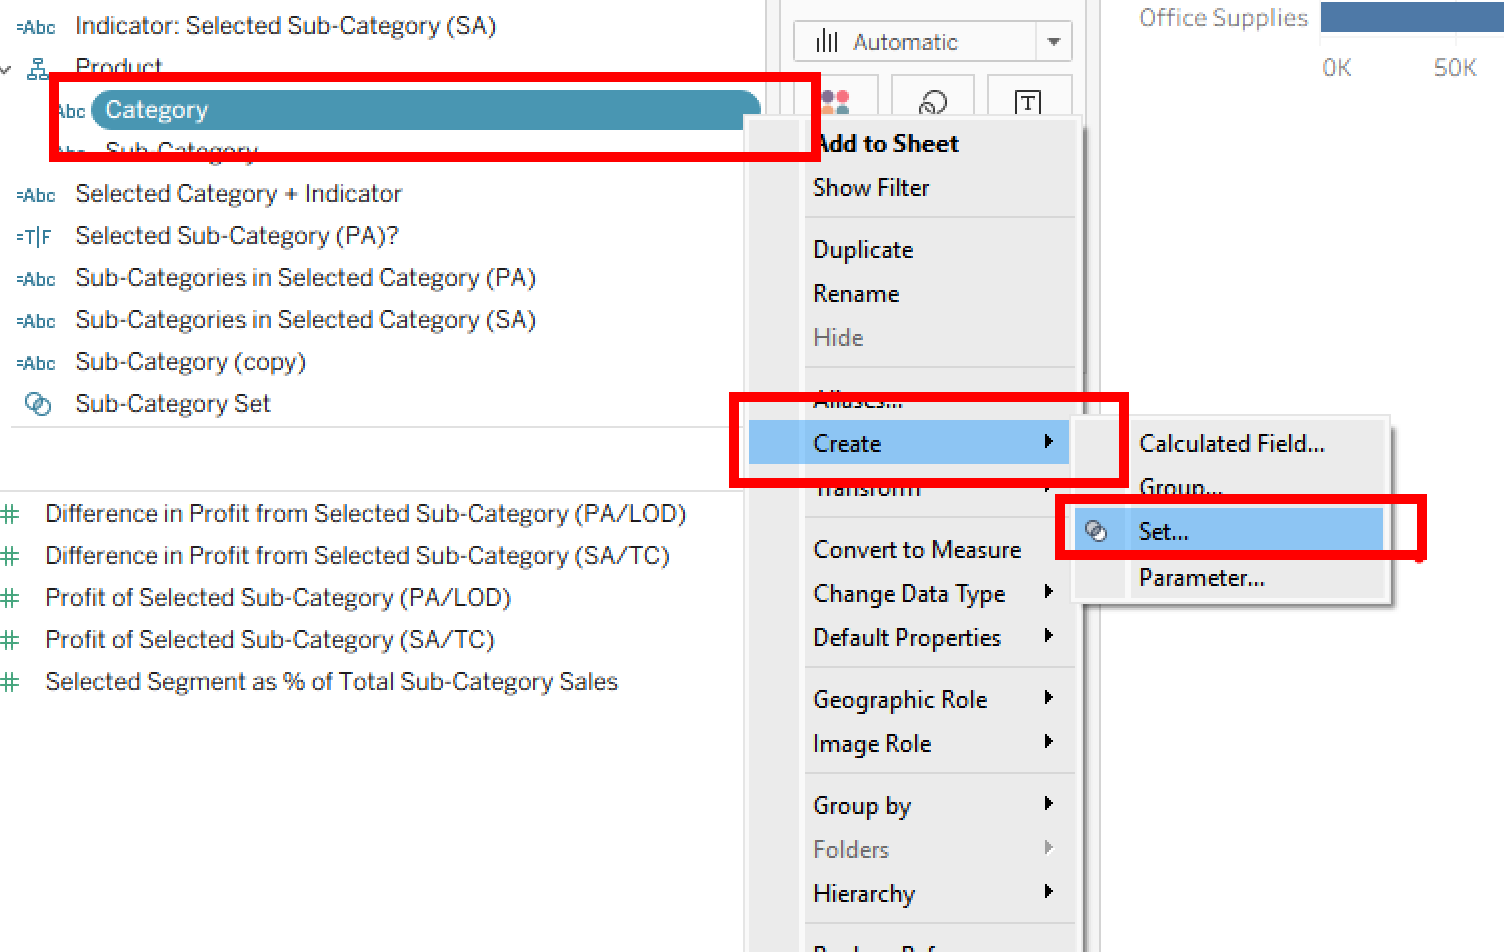Image resolution: width=1504 pixels, height=952 pixels.
Task: Click the T|F icon for Selected Sub-Category (PA)?
Action: [x=35, y=237]
